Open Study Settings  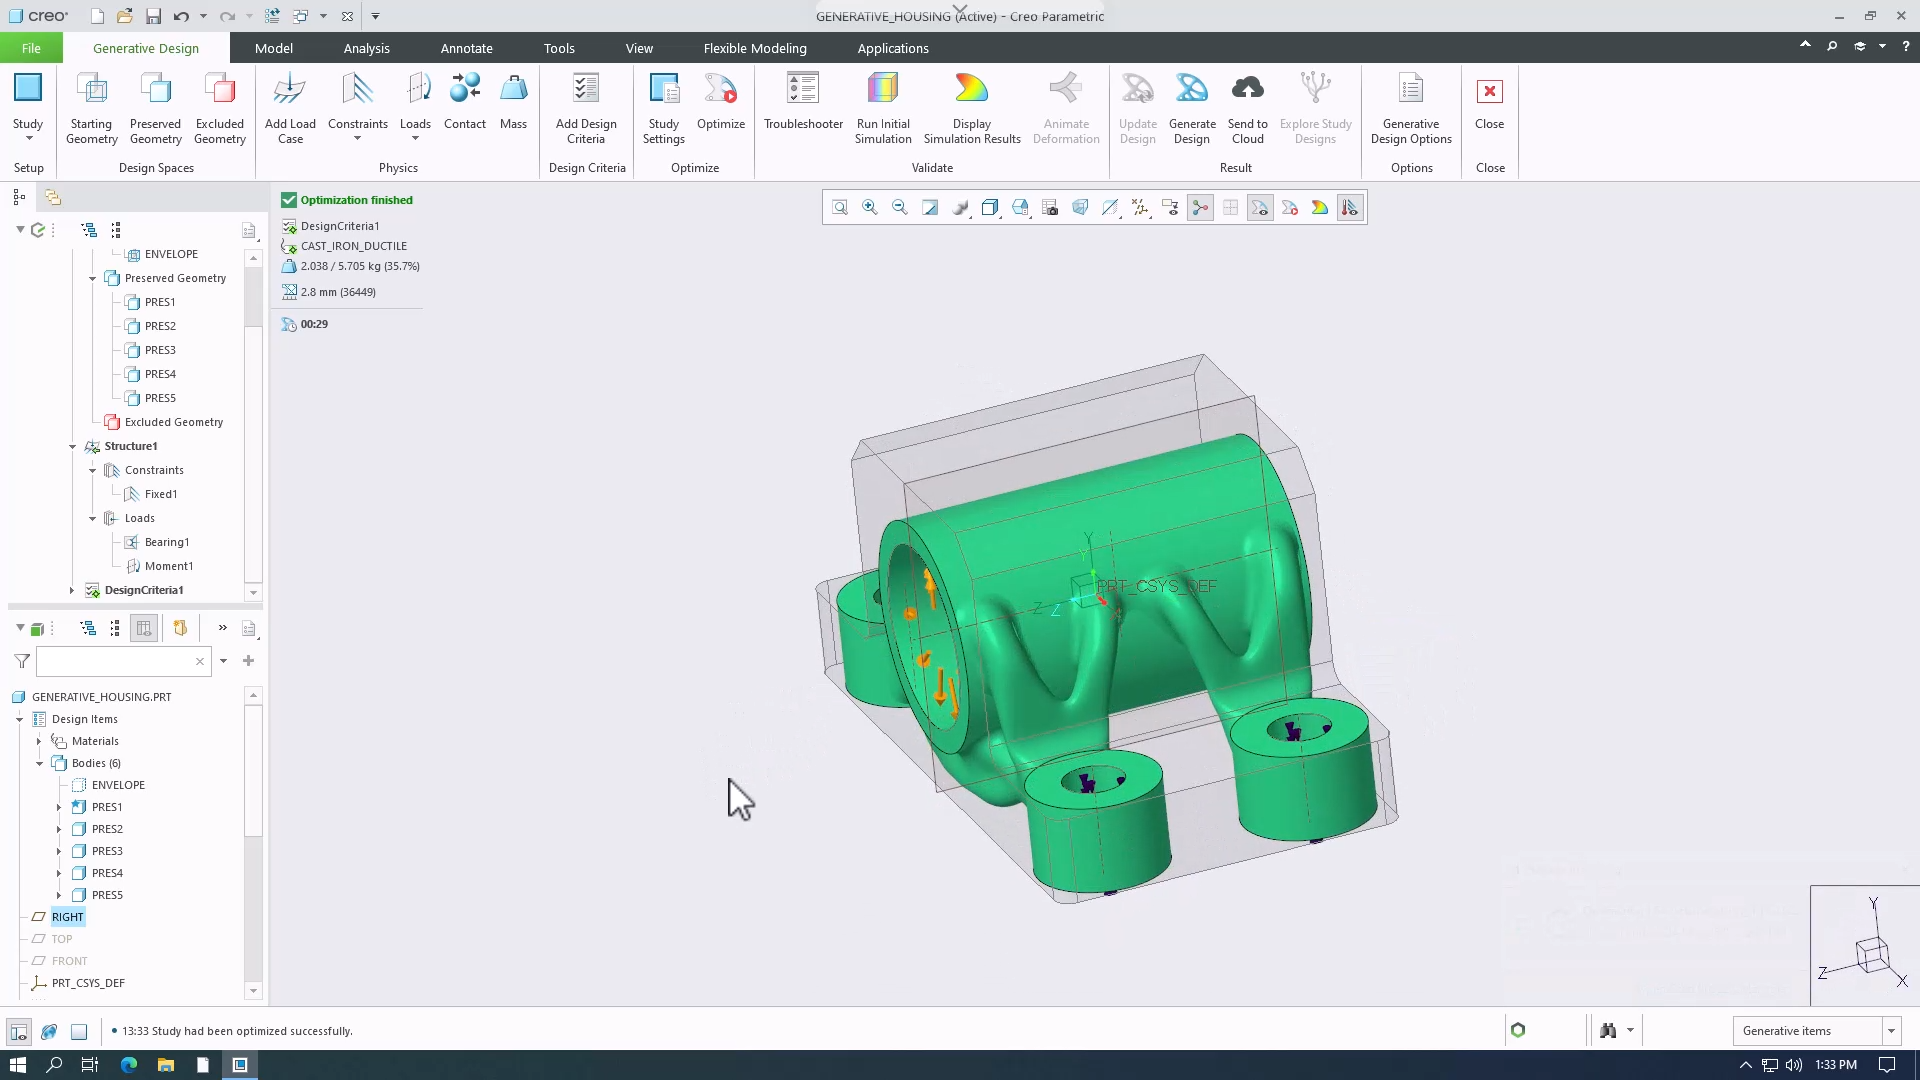pos(663,109)
